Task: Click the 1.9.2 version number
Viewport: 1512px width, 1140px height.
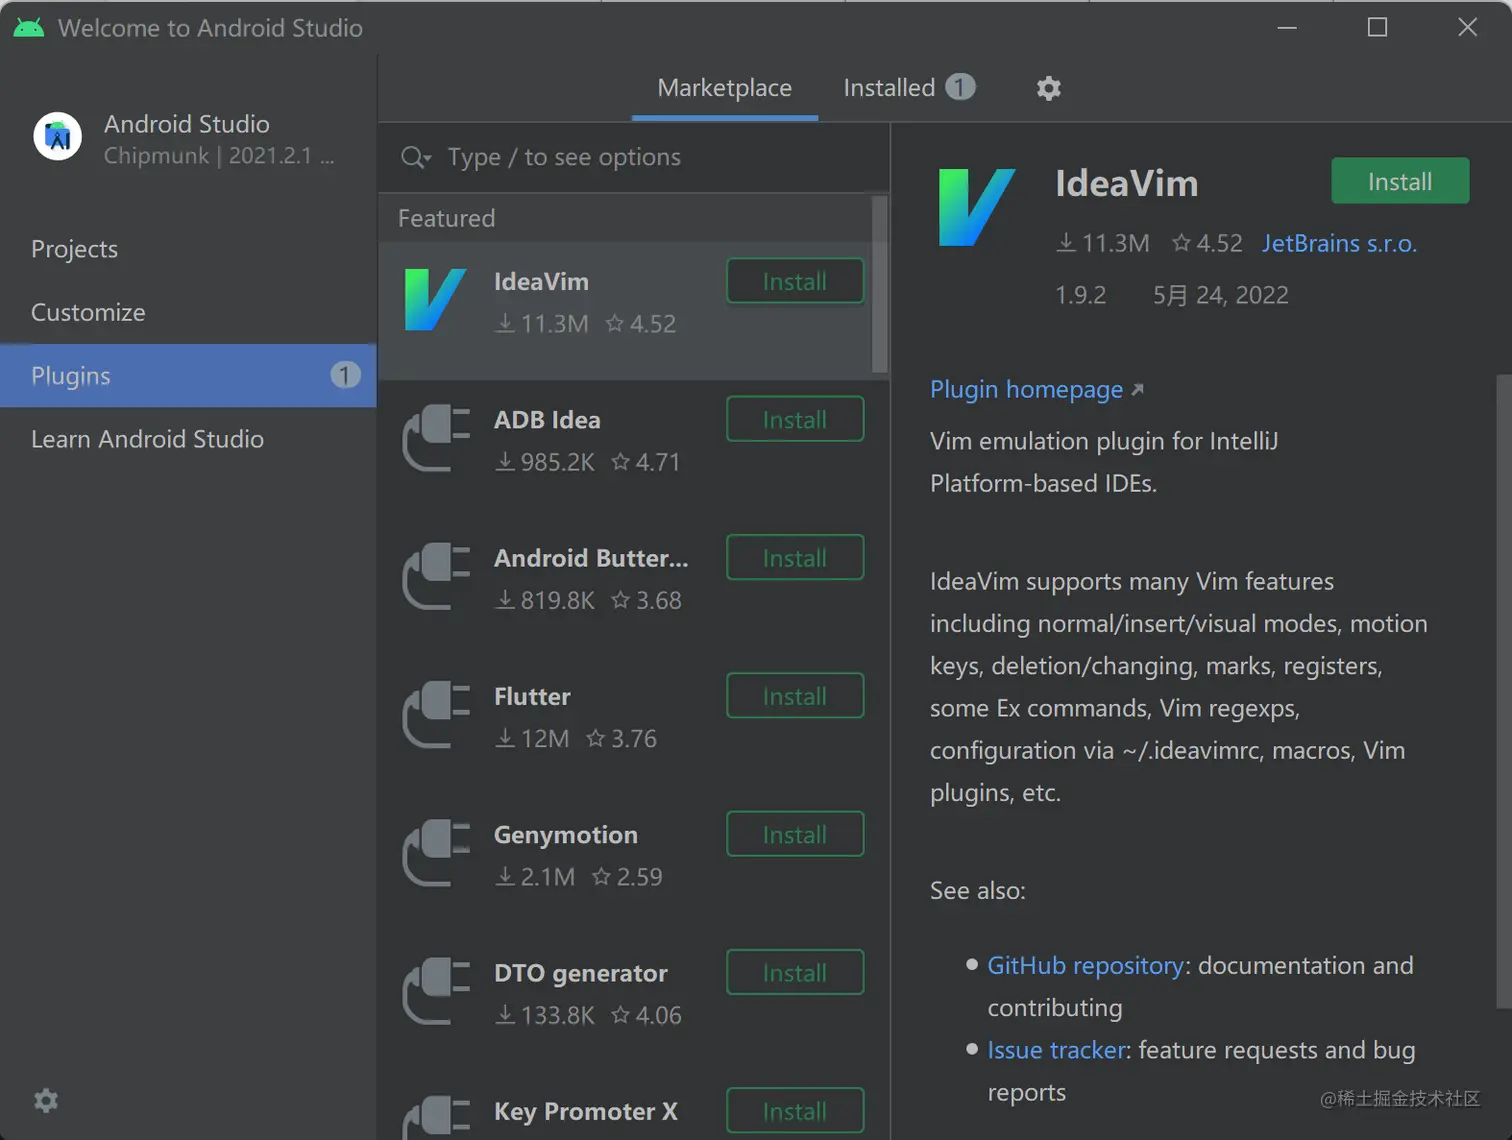Action: coord(1081,295)
